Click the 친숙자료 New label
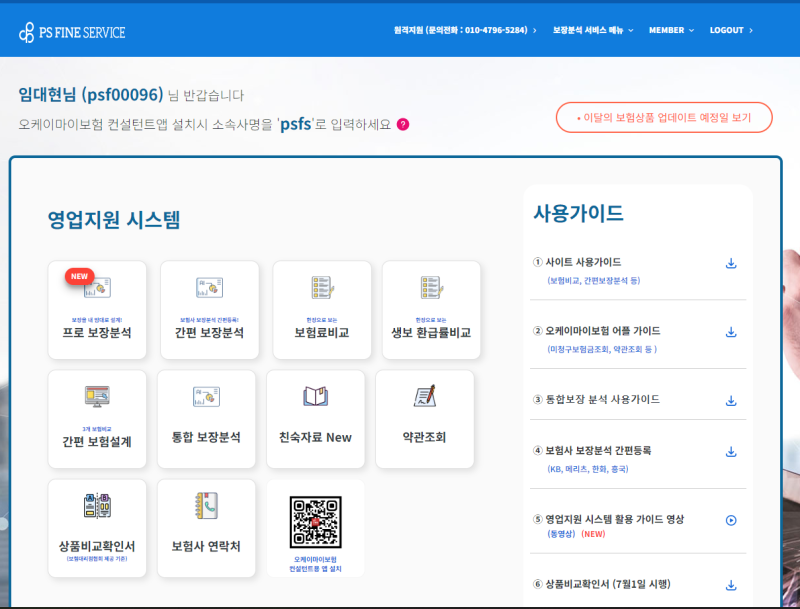 315,437
